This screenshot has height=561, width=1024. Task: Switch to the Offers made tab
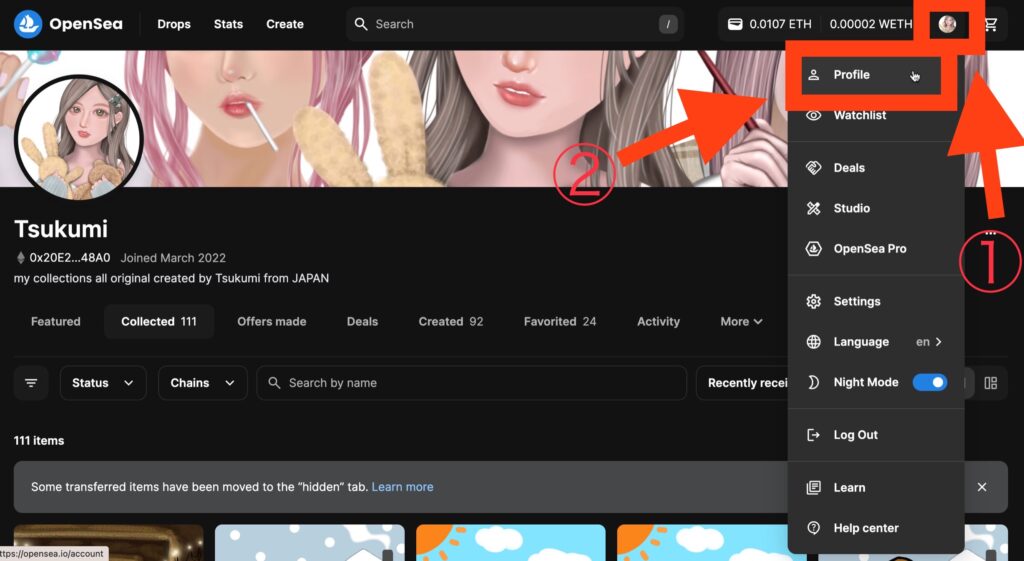pos(272,321)
